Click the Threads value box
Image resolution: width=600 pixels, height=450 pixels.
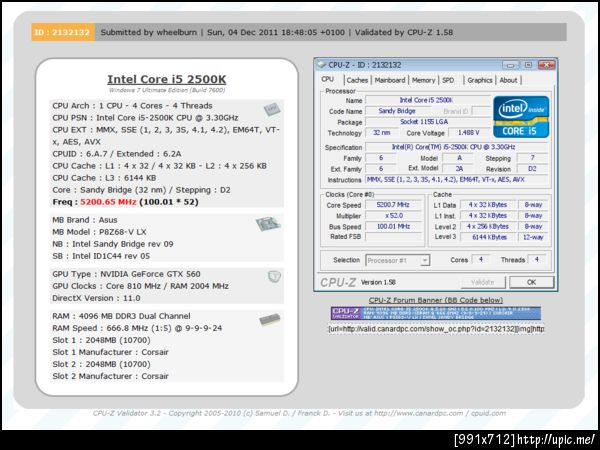(537, 259)
